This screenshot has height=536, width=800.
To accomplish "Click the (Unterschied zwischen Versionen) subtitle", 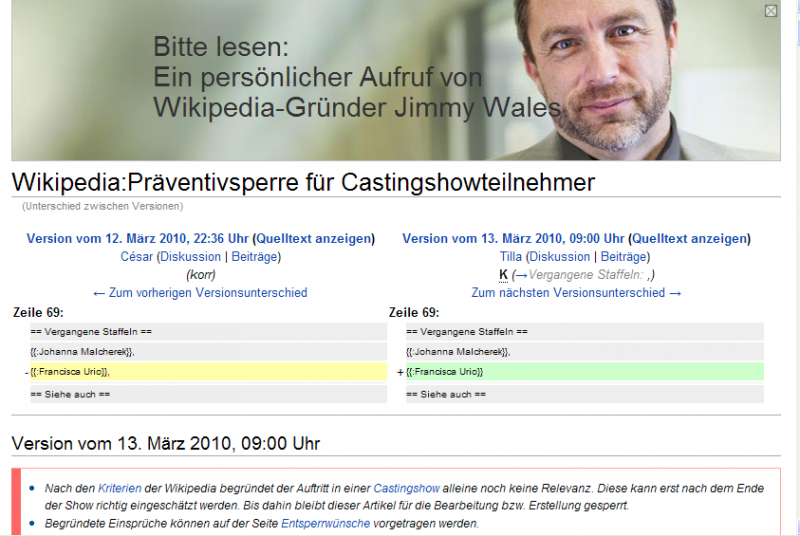I will [x=102, y=206].
